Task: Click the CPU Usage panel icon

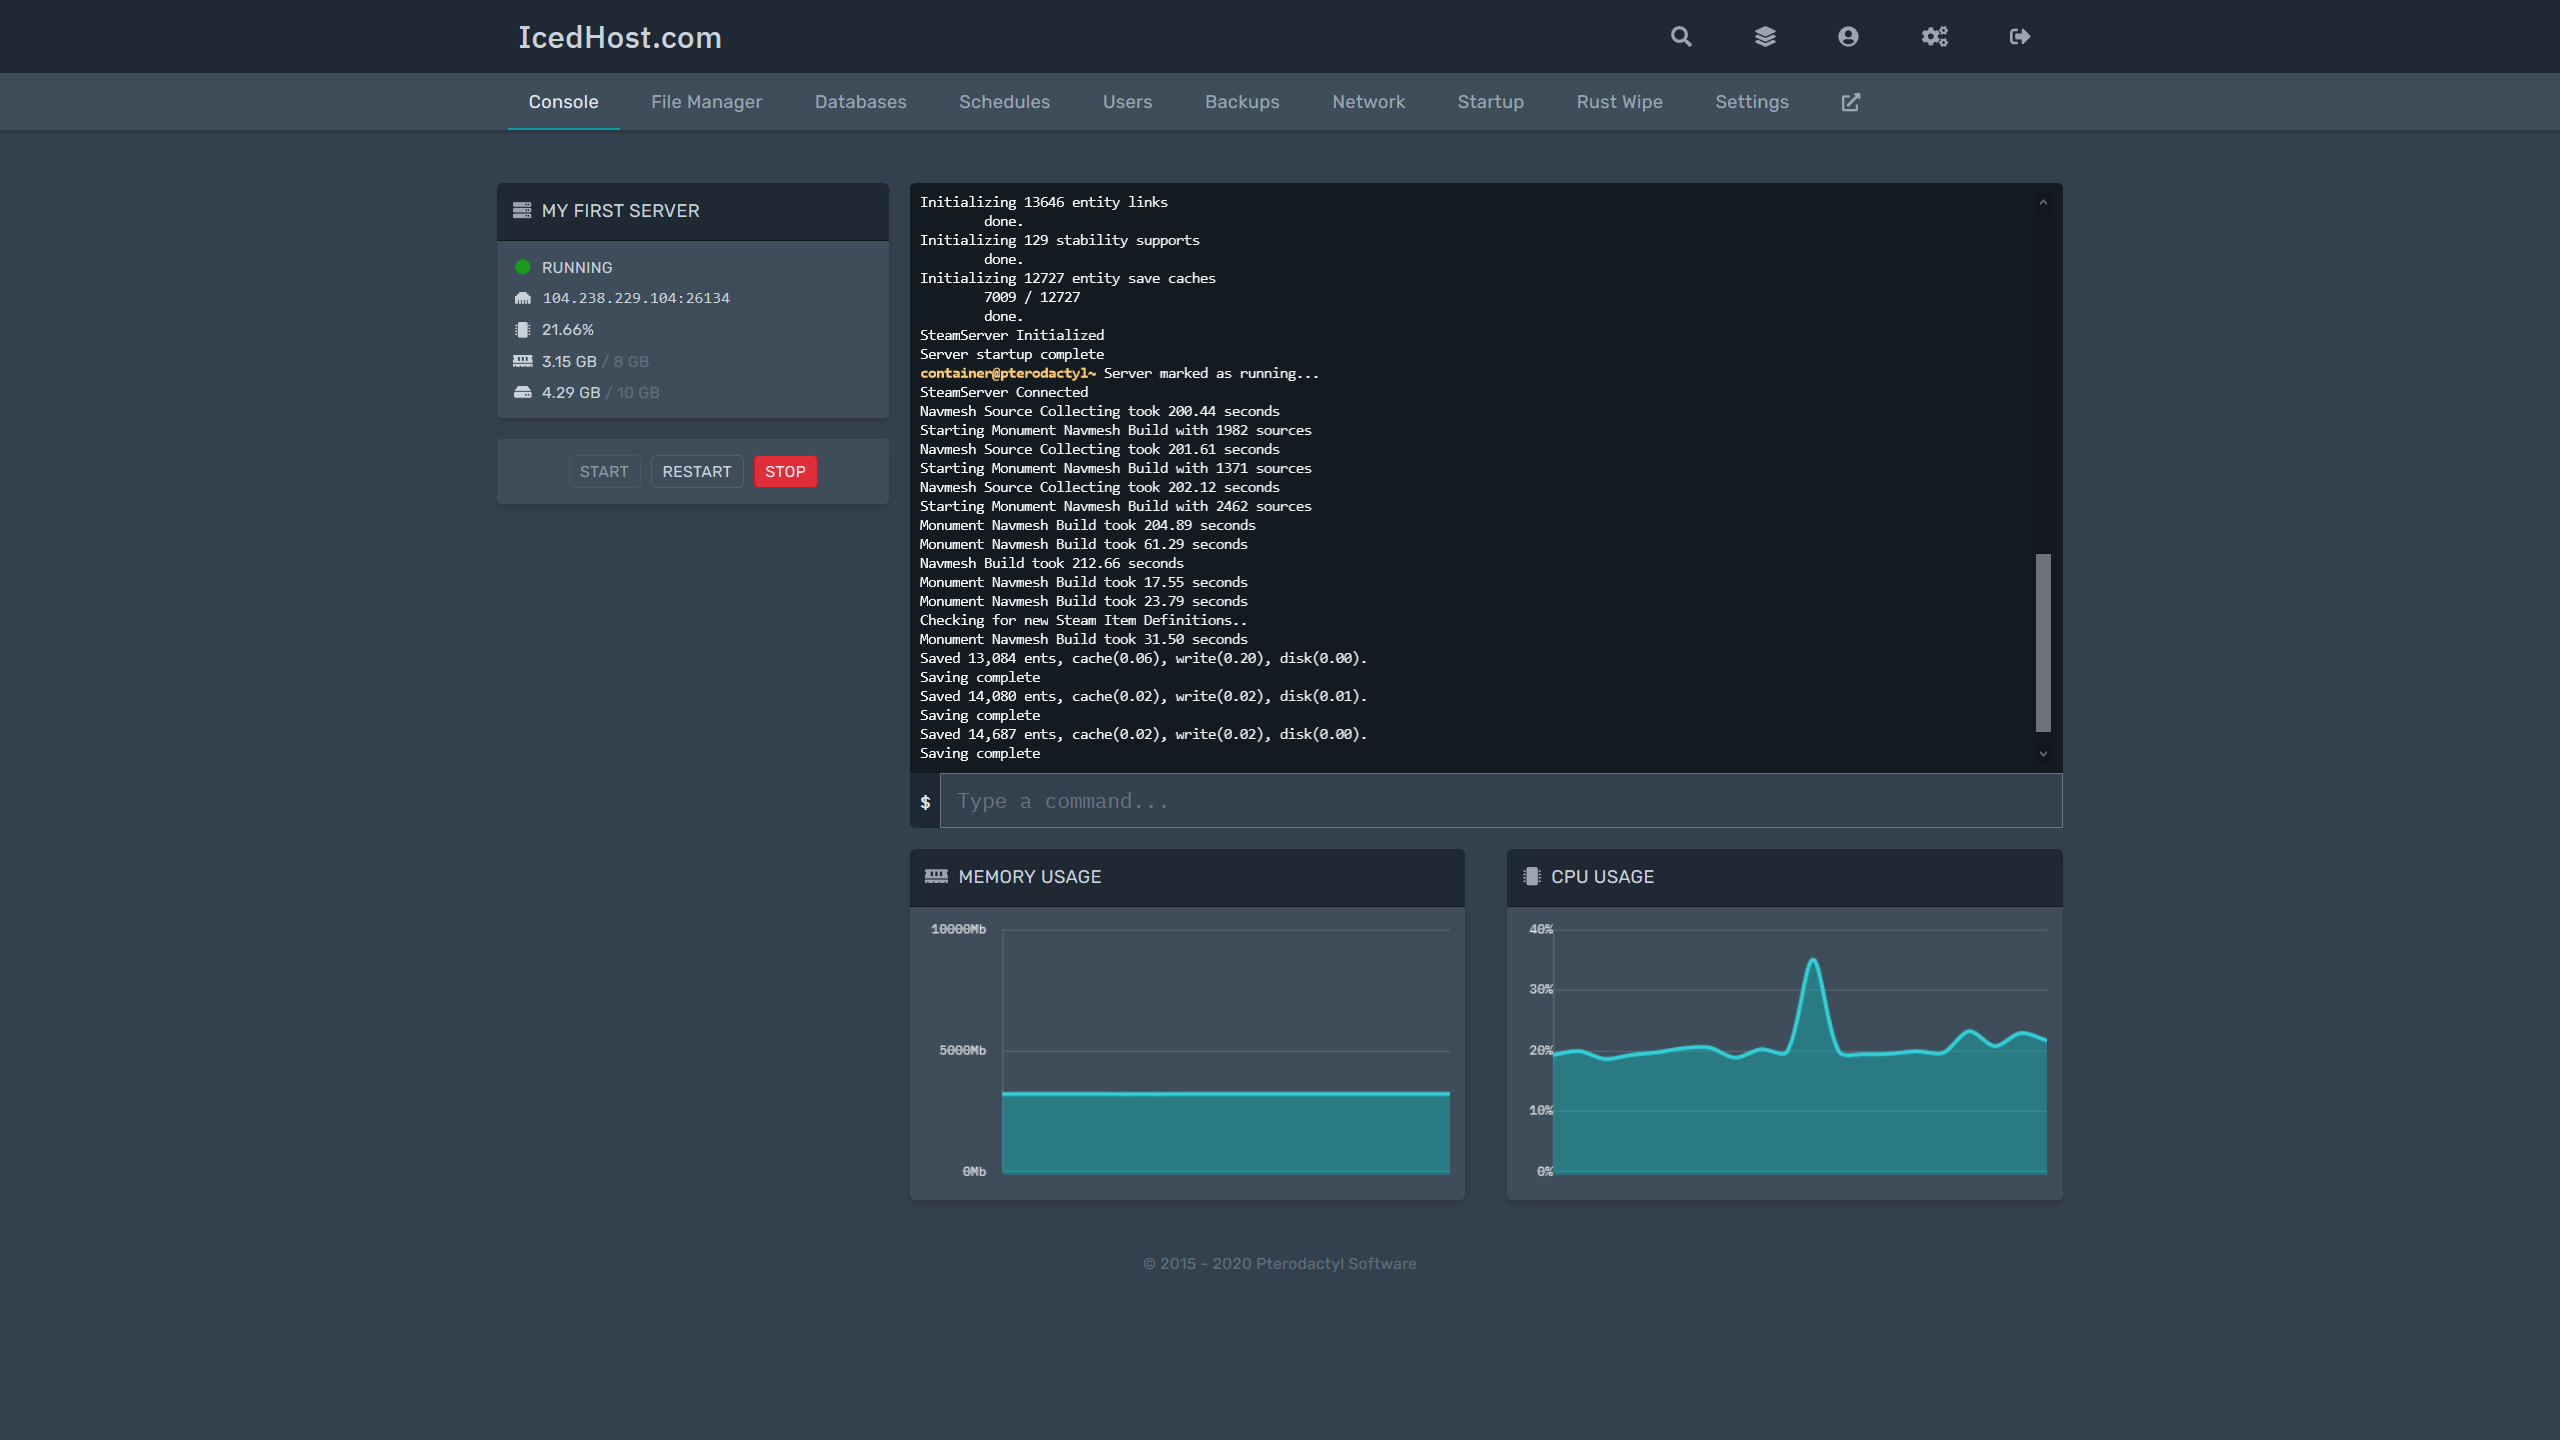Action: point(1531,876)
